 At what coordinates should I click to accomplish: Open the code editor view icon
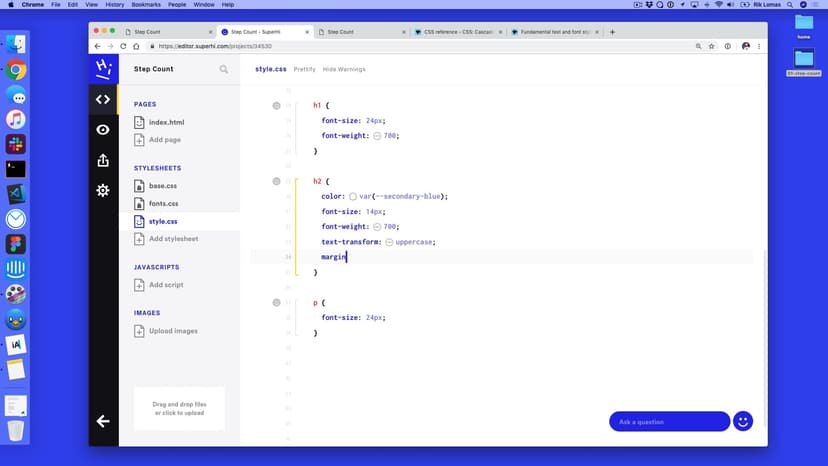[x=102, y=99]
